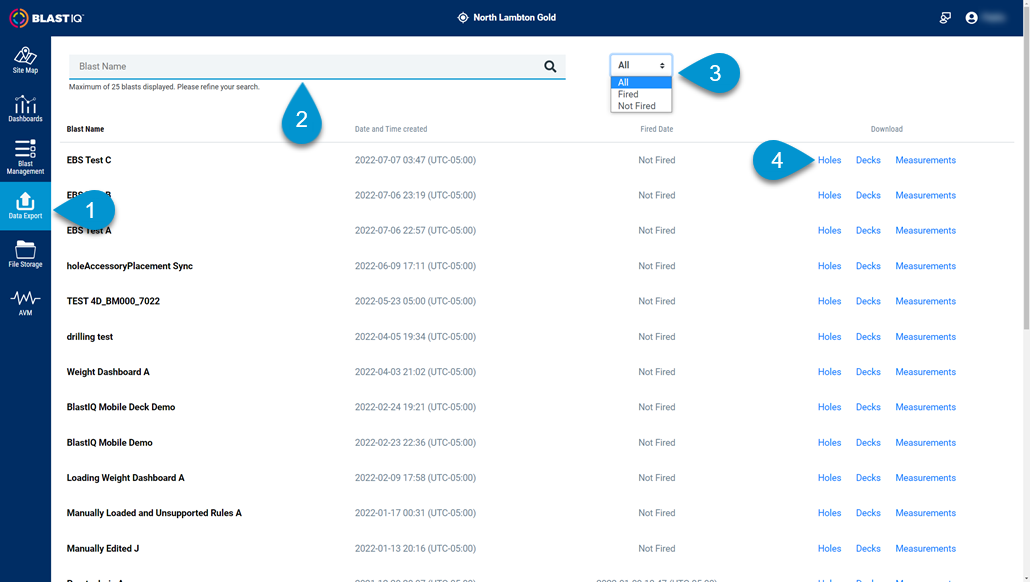1030x582 pixels.
Task: Download Measurements for holeAccessoryPlacement Sync
Action: click(925, 266)
